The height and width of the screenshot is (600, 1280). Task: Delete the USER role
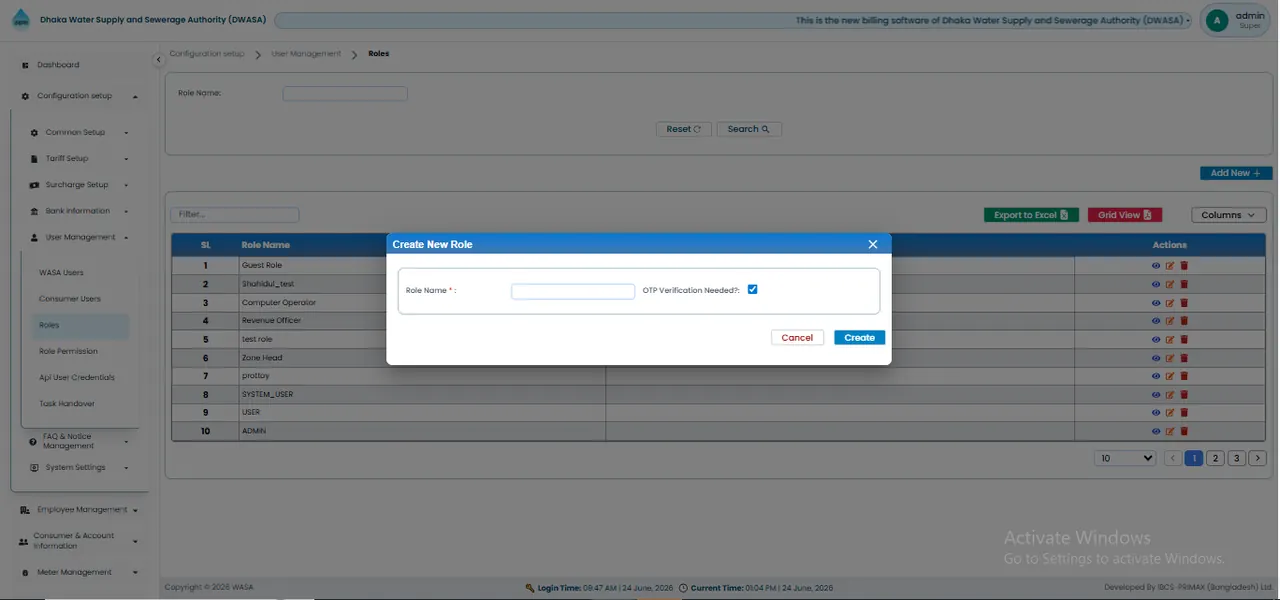point(1184,412)
